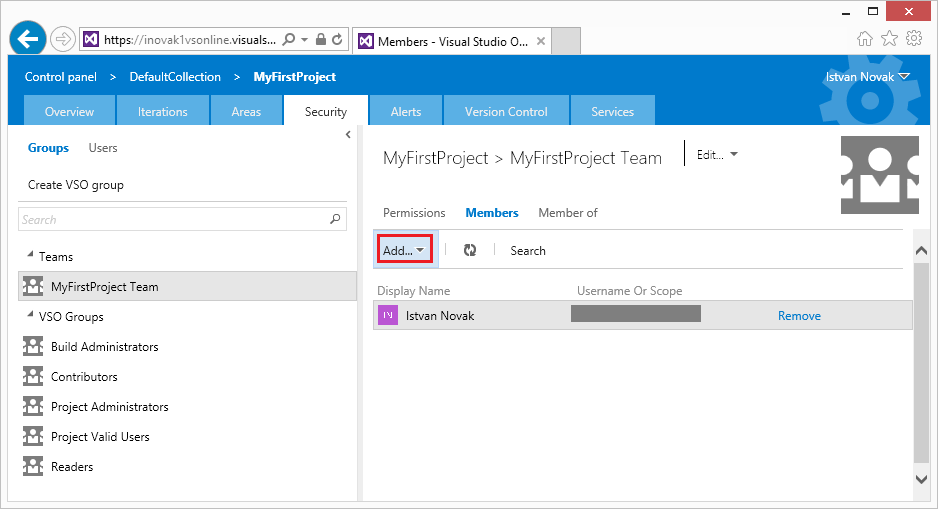Screen dimensions: 938x509
Task: Select Contributors group
Action: [84, 376]
